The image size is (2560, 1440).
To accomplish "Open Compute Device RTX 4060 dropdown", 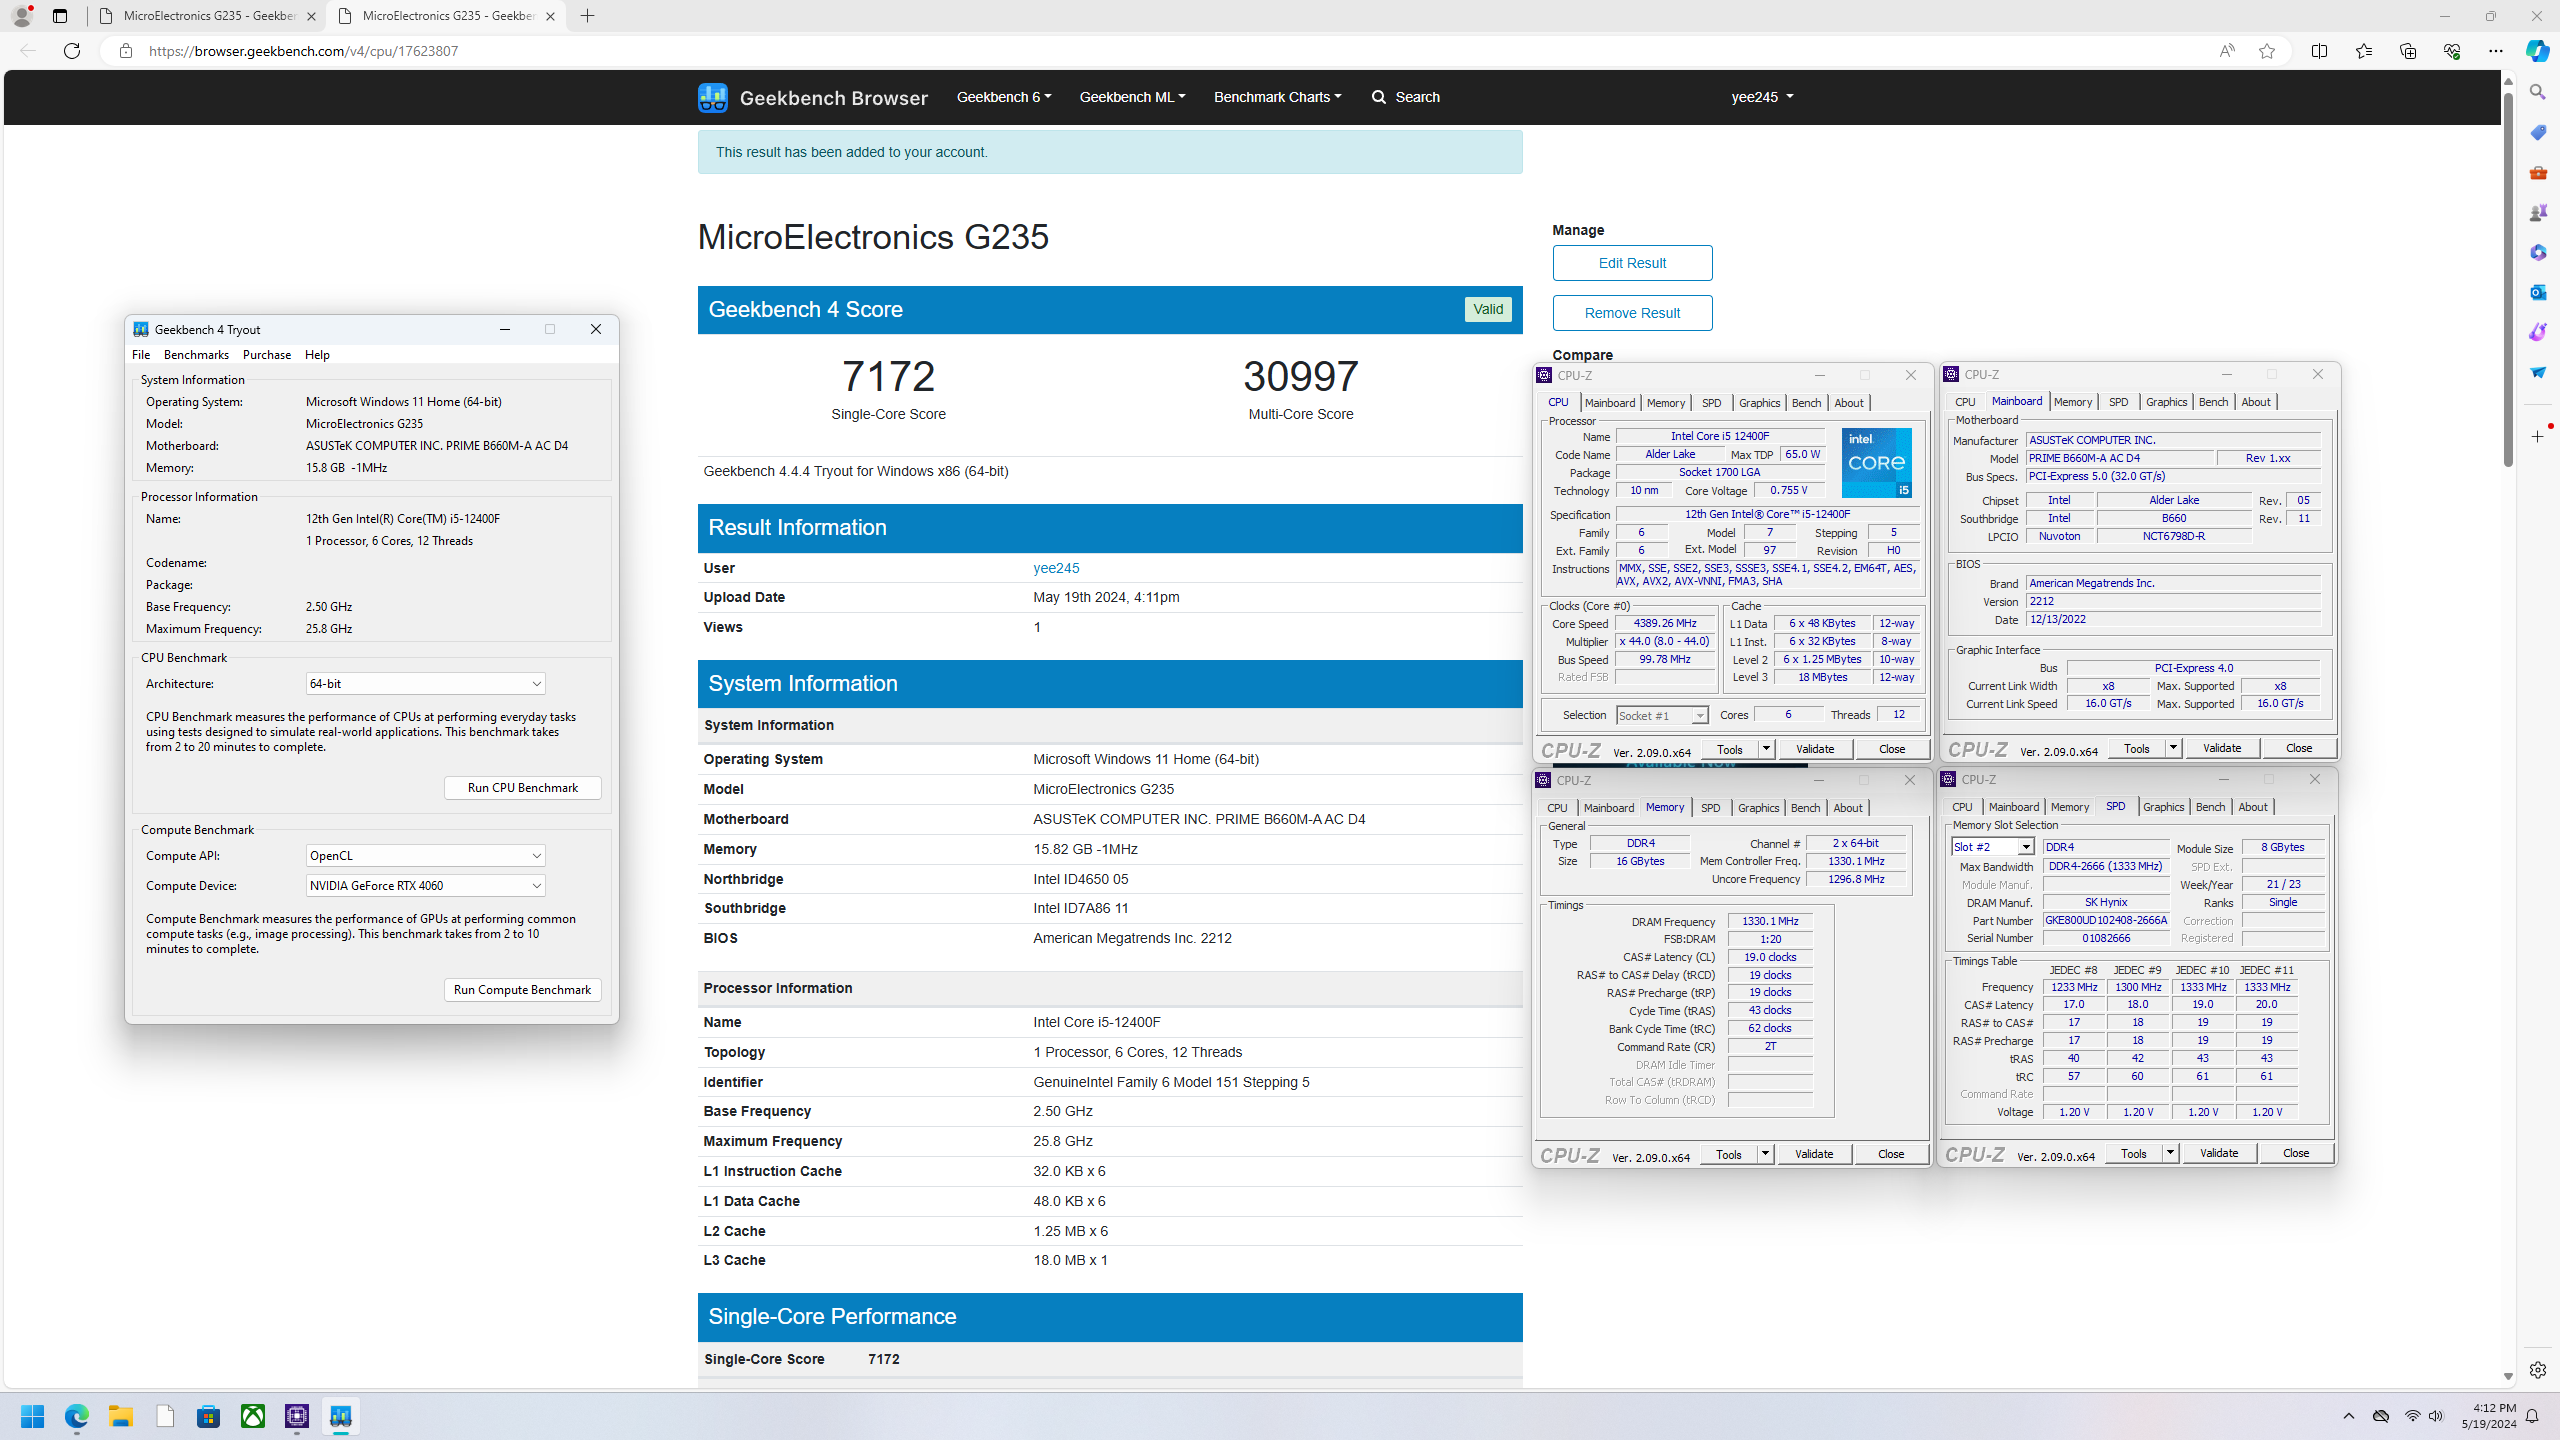I will click(425, 886).
